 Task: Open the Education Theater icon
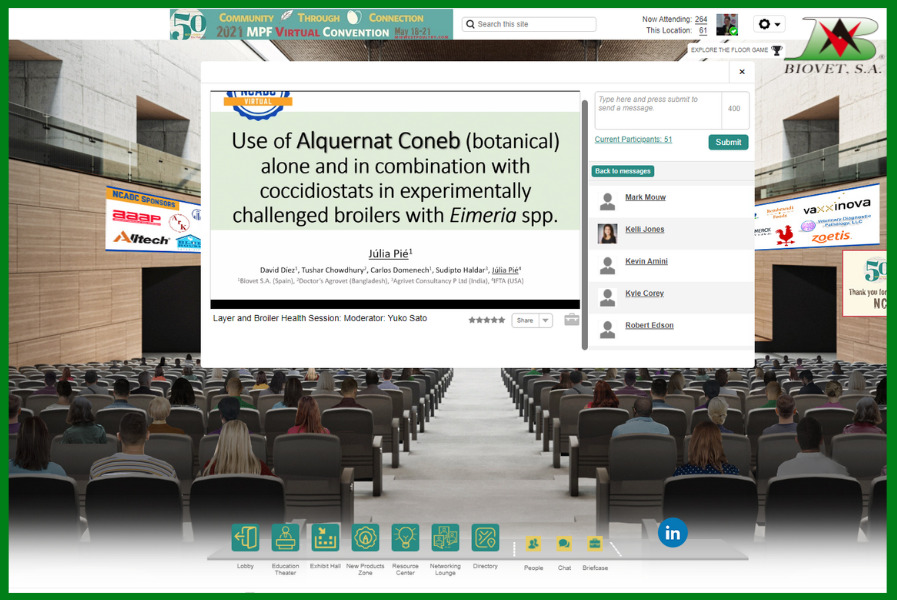pos(285,538)
